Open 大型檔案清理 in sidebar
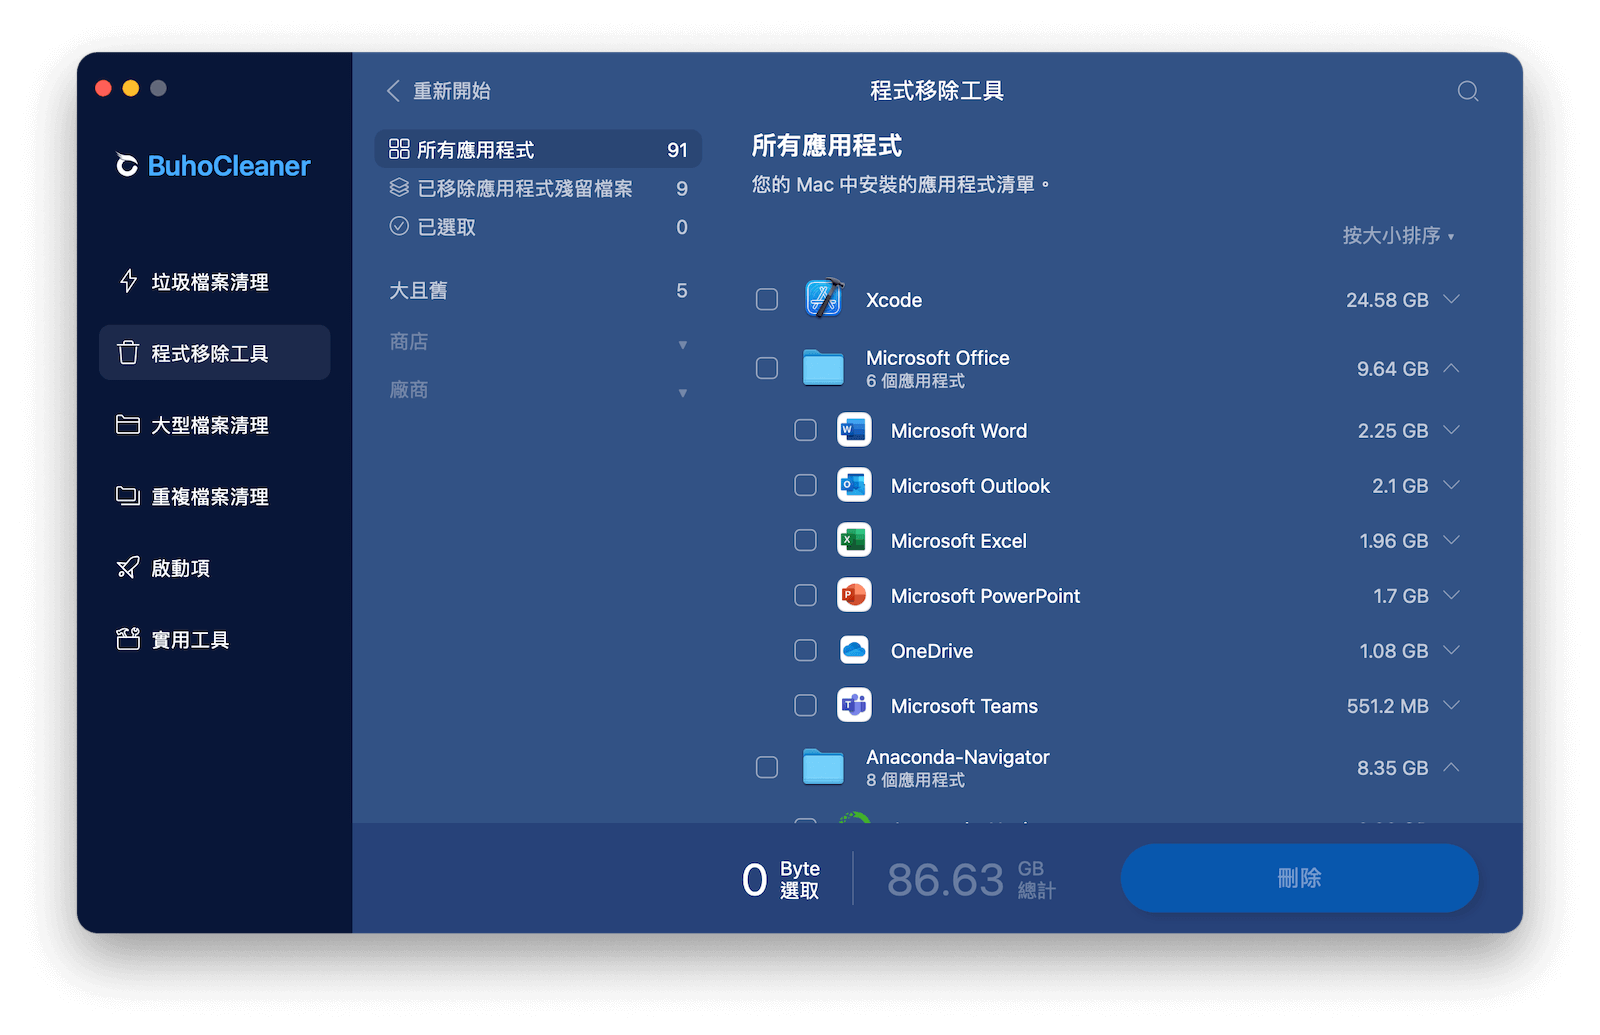Viewport: 1600px width, 1035px height. tap(214, 425)
